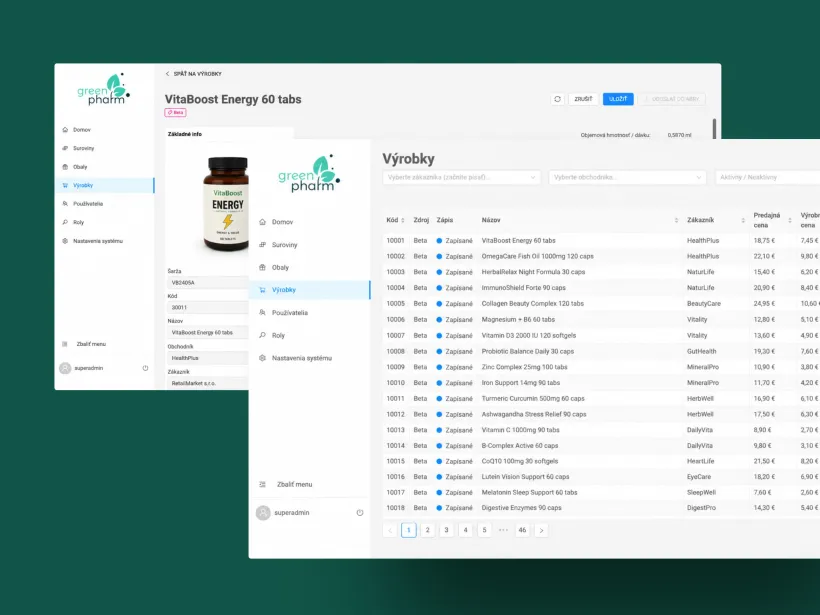Jump to last page 46

click(x=522, y=530)
